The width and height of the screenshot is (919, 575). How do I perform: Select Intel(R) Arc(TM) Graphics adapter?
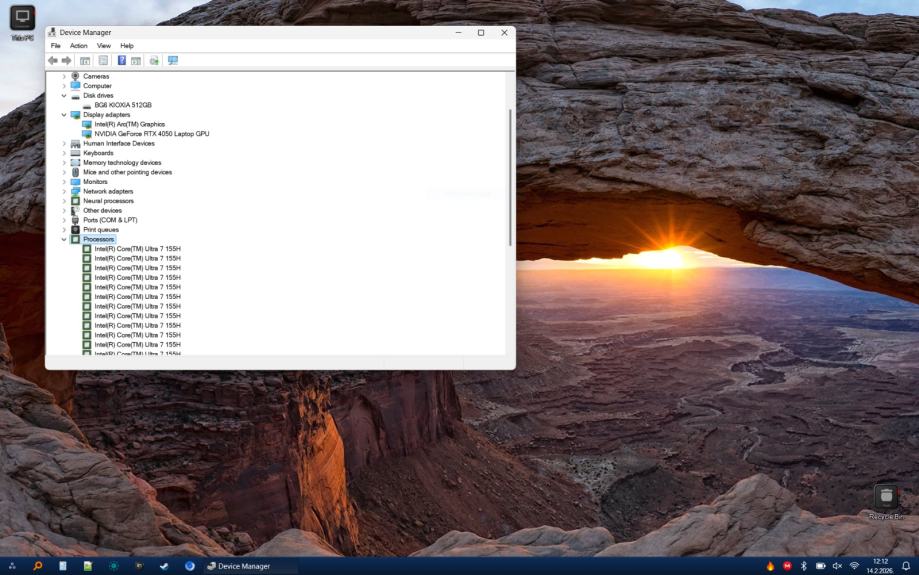130,124
